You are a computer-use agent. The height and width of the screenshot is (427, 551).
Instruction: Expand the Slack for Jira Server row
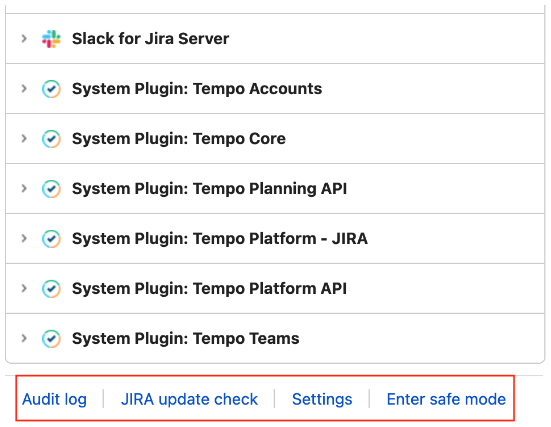click(24, 38)
